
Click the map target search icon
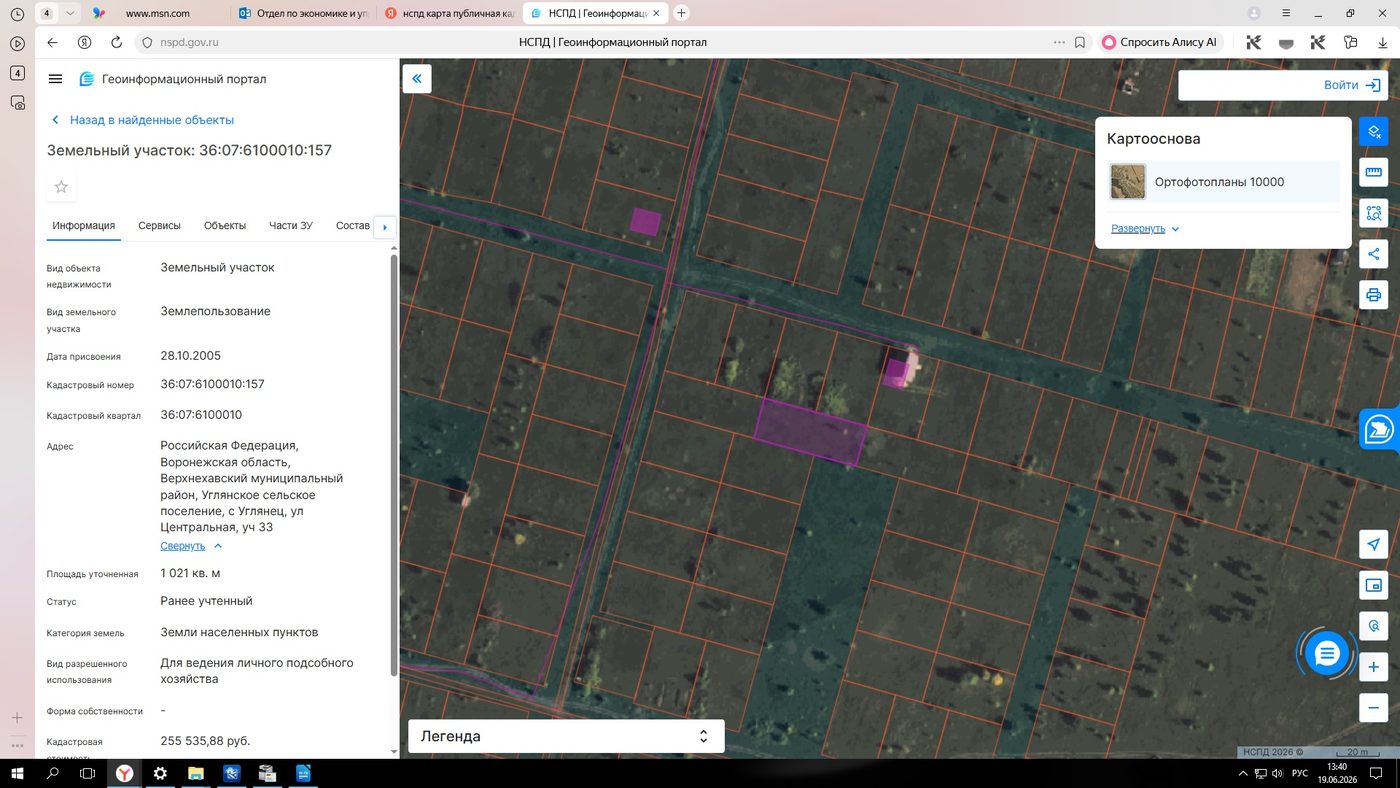pyautogui.click(x=1374, y=626)
